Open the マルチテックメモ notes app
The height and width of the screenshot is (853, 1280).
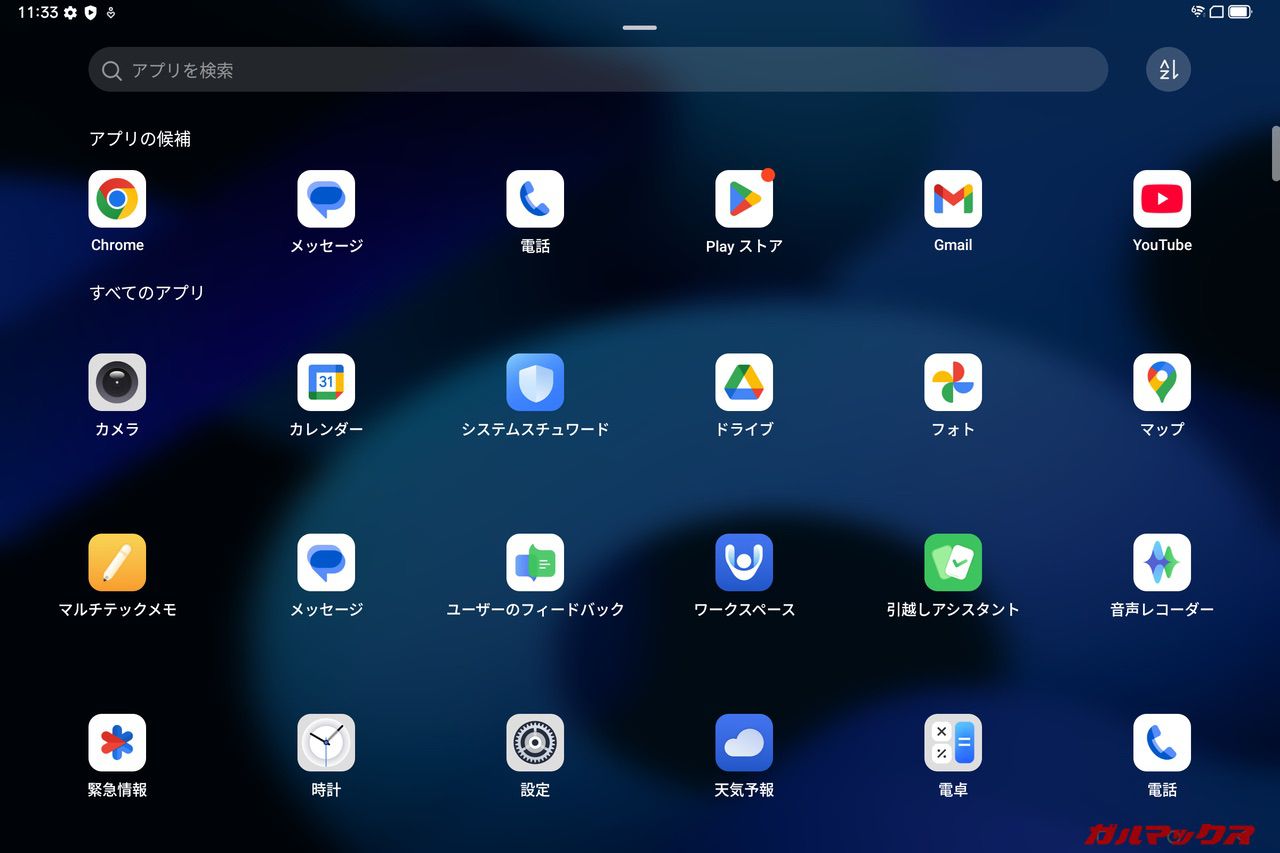117,562
